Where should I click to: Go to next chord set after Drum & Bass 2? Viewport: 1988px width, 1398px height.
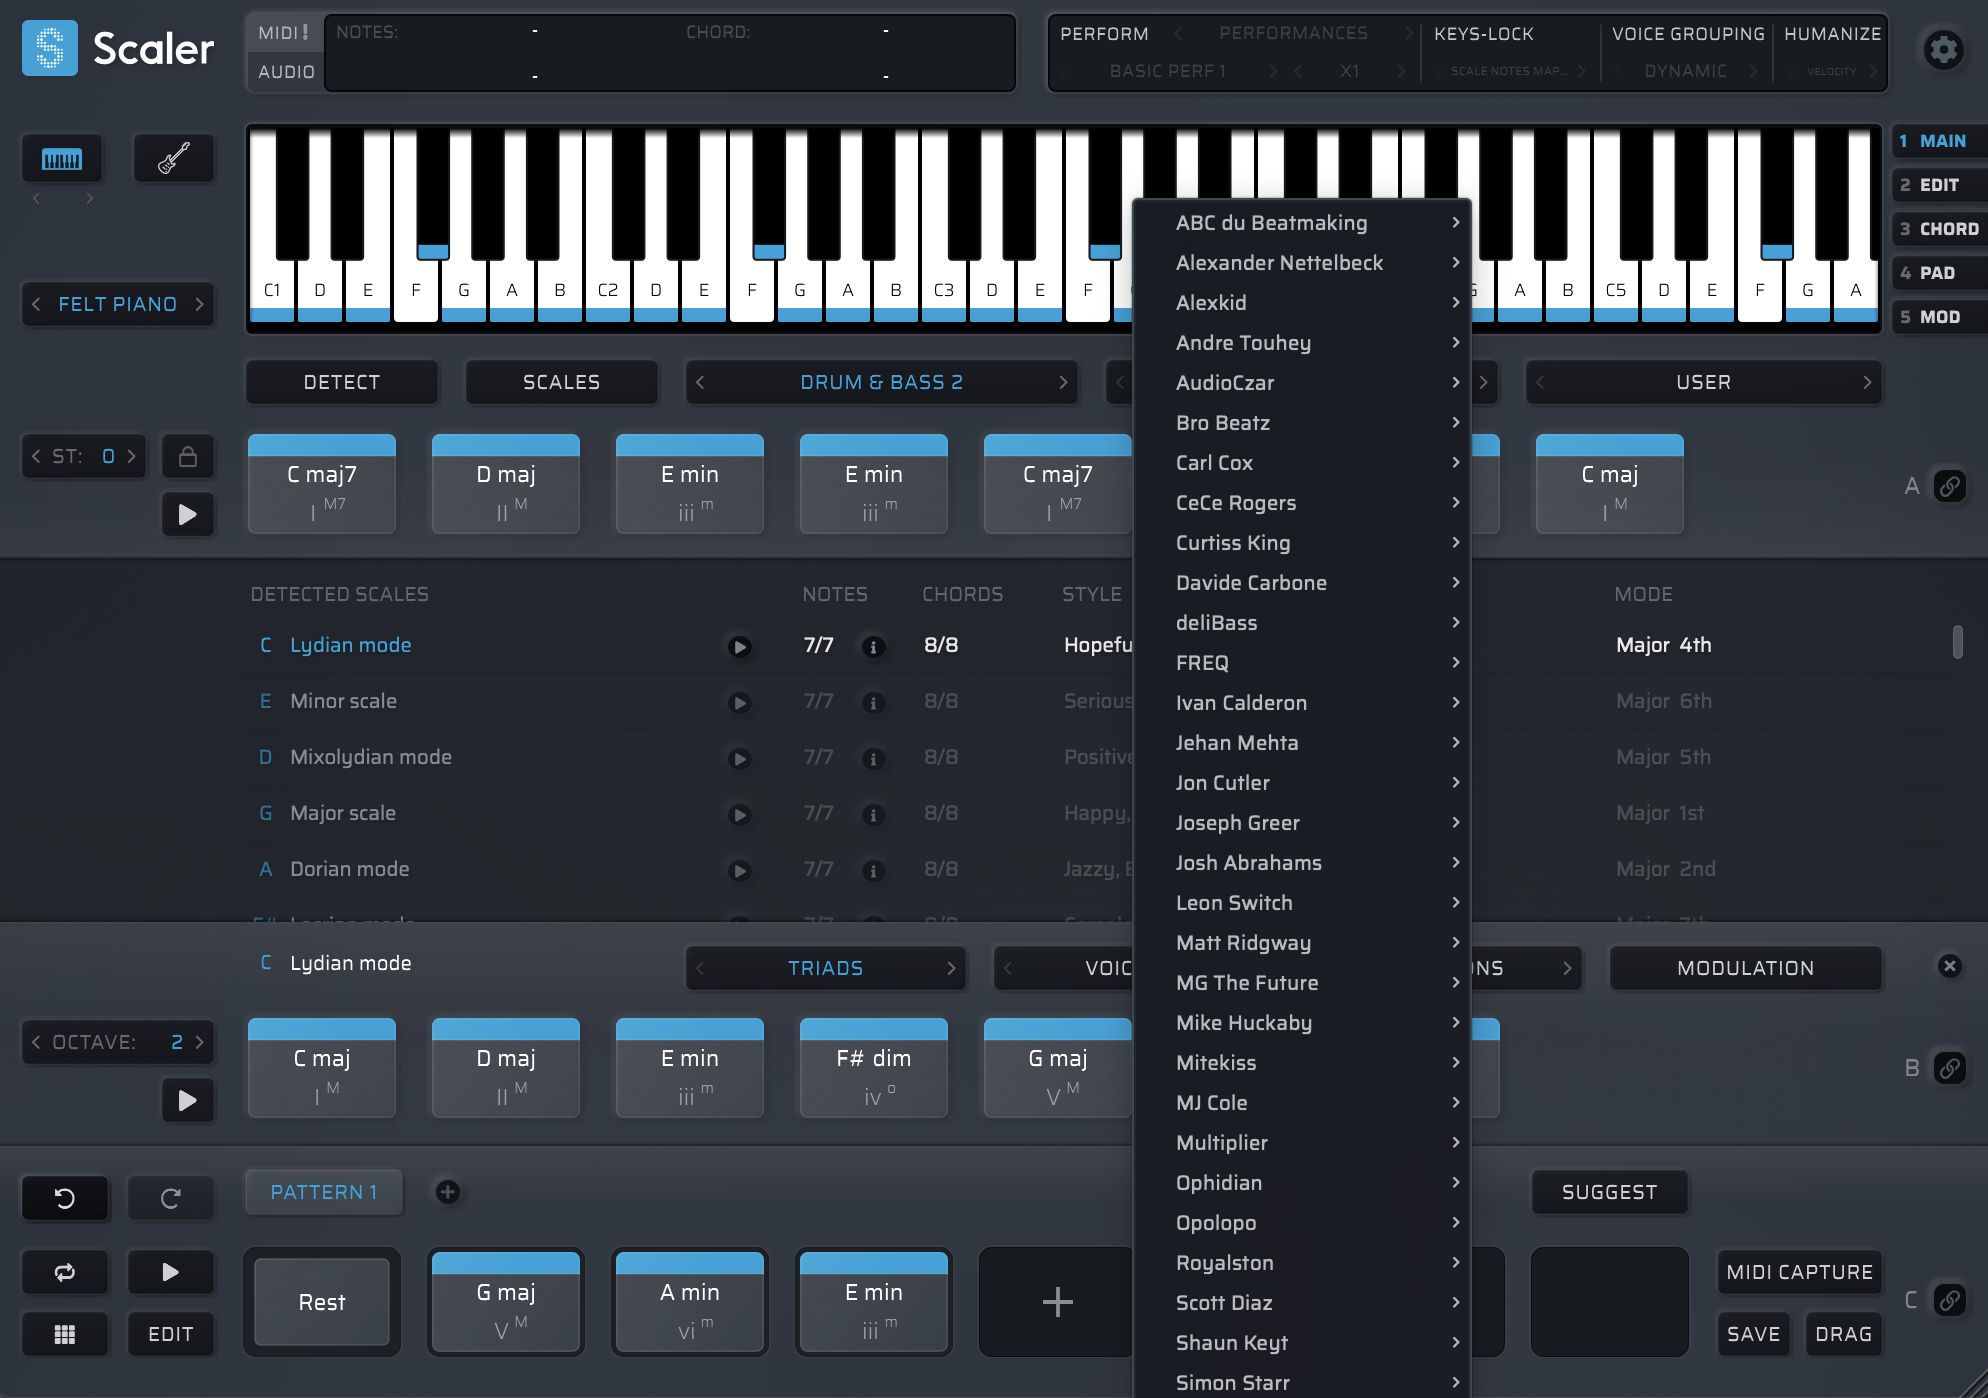(x=1062, y=382)
